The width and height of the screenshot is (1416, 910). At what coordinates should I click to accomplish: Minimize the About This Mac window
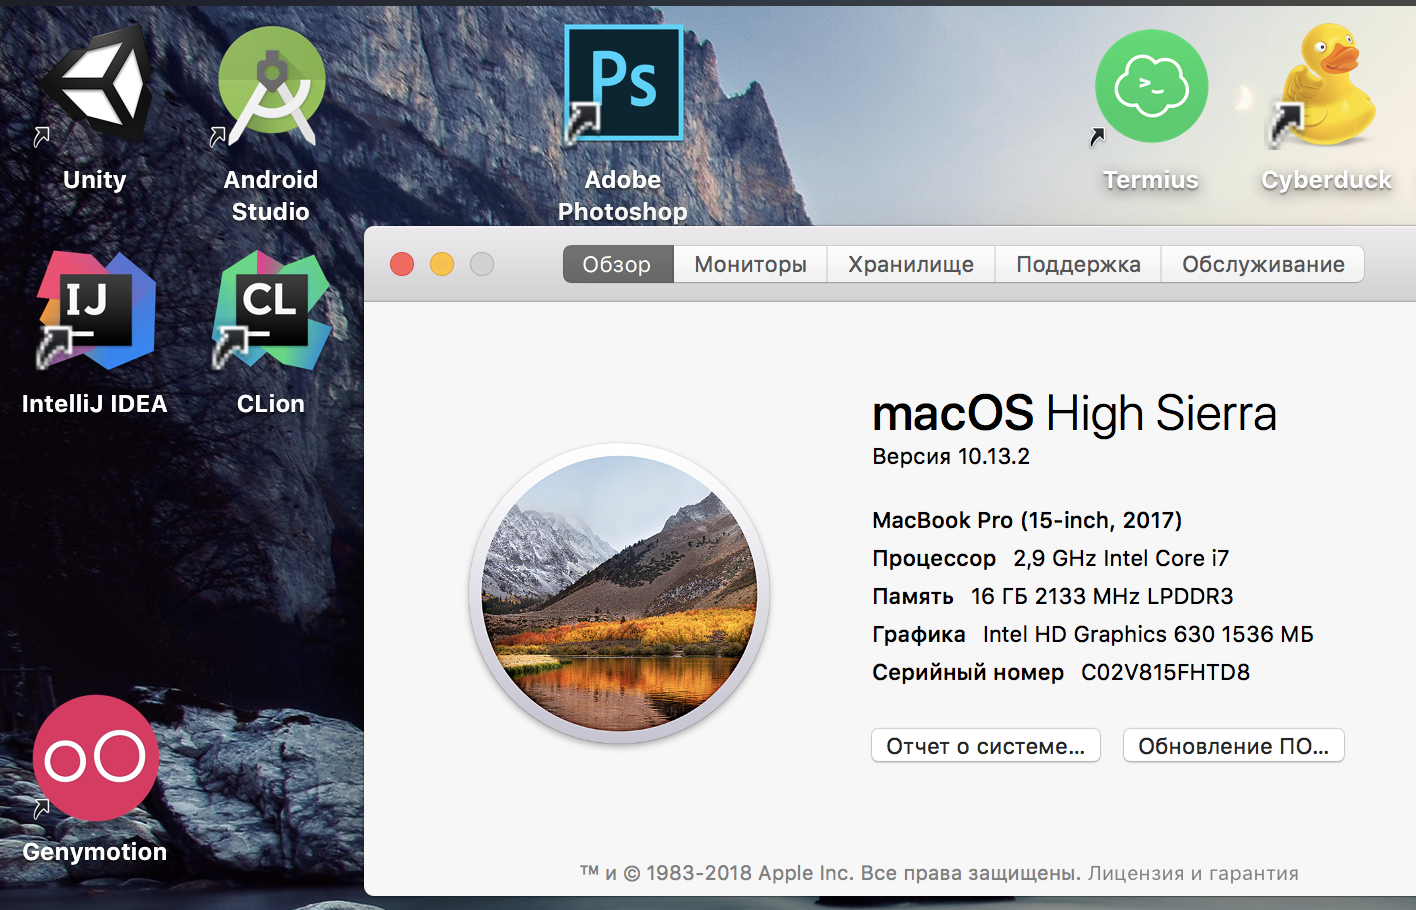(x=442, y=264)
